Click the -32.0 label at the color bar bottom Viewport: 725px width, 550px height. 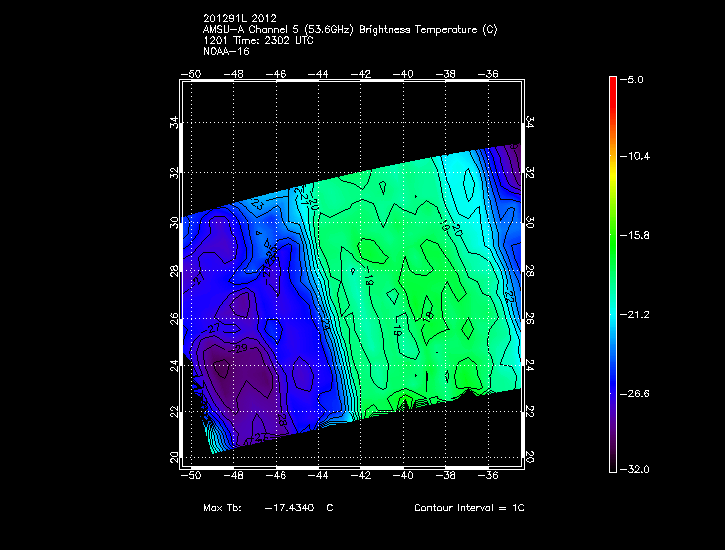coord(640,469)
